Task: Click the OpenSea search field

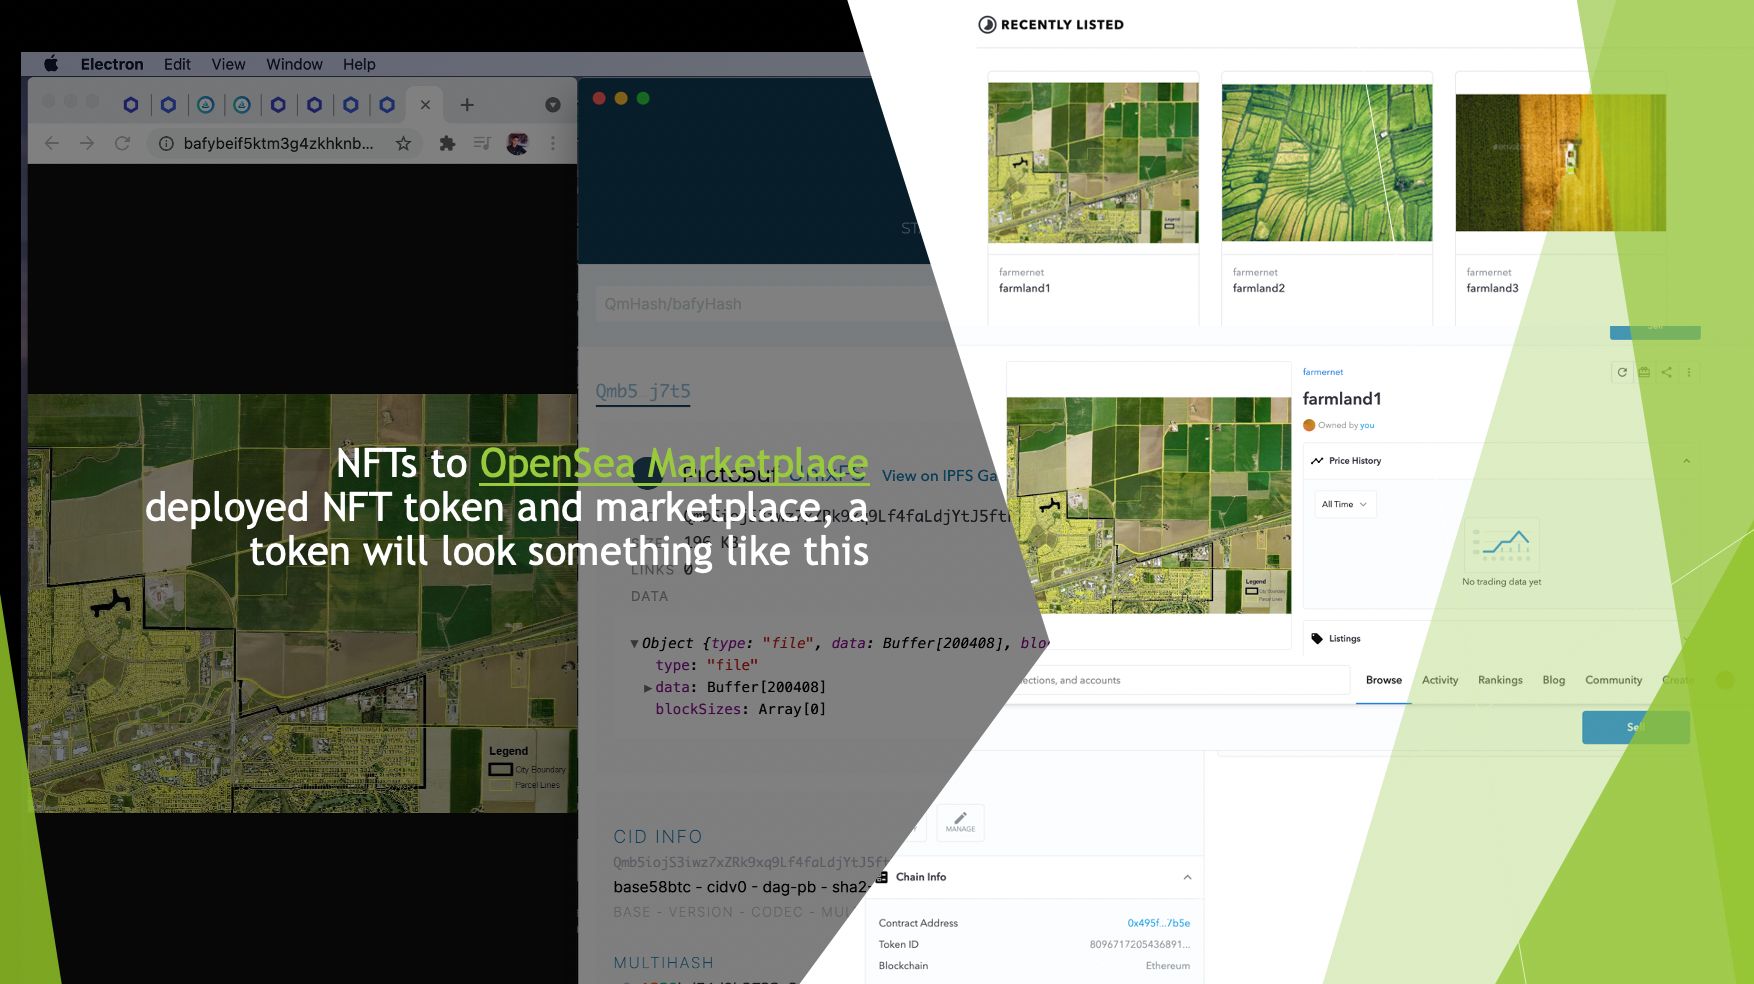Action: click(1180, 680)
